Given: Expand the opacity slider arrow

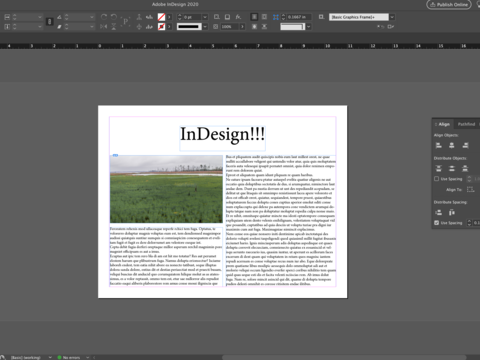Looking at the screenshot, I should coord(242,27).
